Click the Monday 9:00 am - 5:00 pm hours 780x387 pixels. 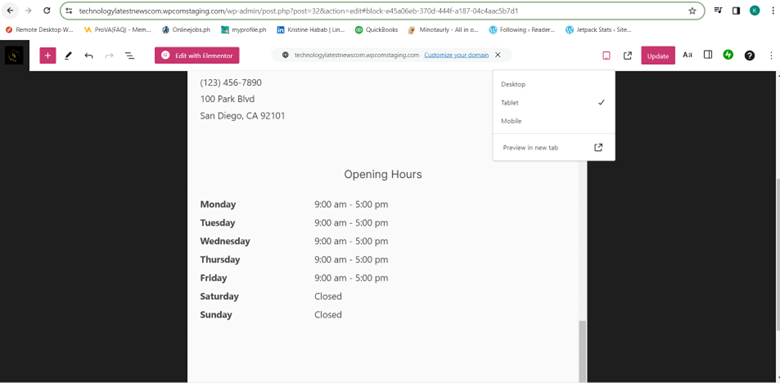[x=351, y=204]
